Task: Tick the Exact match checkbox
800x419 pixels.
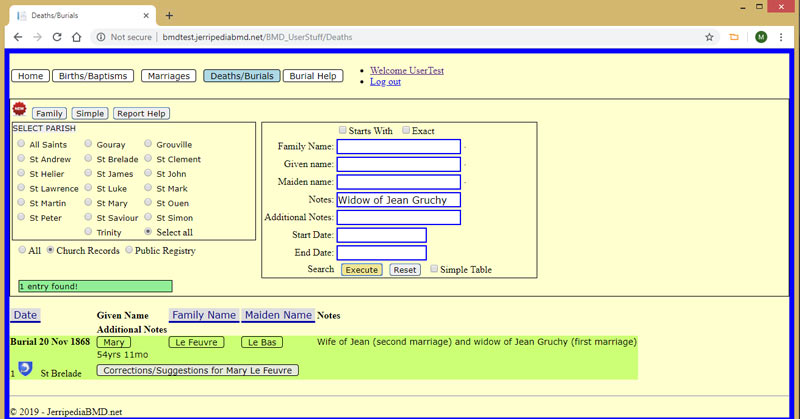Action: (x=406, y=131)
